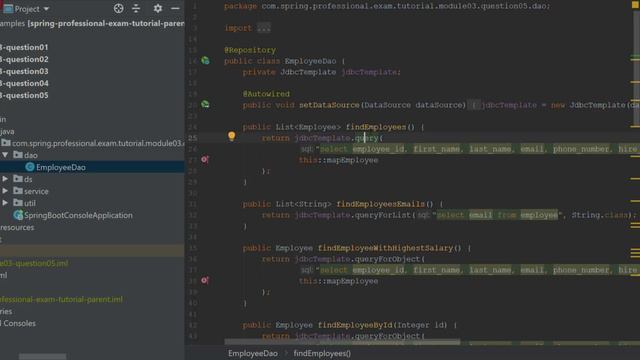640x360 pixels.
Task: Click the yellow lightbulb intention icon
Action: [x=231, y=136]
